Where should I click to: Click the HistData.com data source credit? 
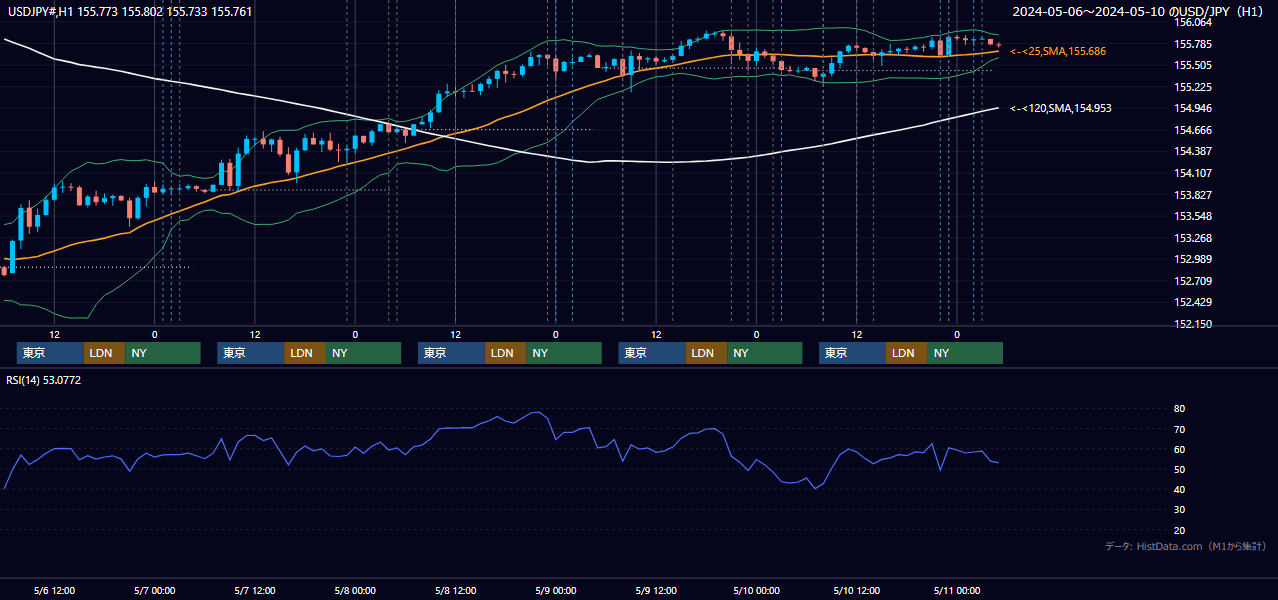pos(1186,546)
